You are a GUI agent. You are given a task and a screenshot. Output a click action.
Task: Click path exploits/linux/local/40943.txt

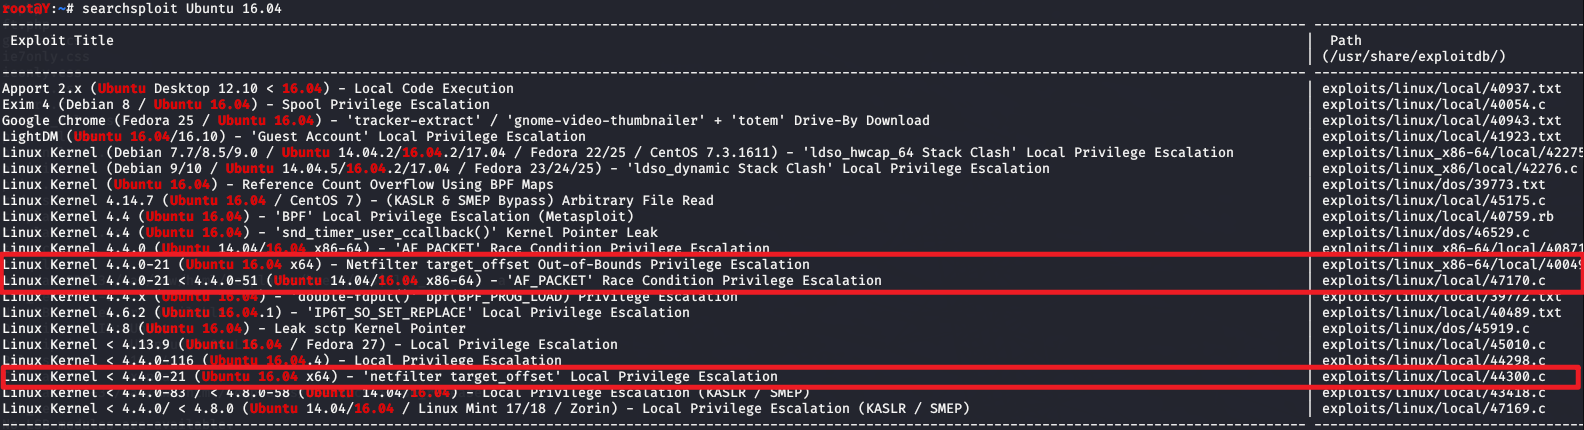point(1442,121)
